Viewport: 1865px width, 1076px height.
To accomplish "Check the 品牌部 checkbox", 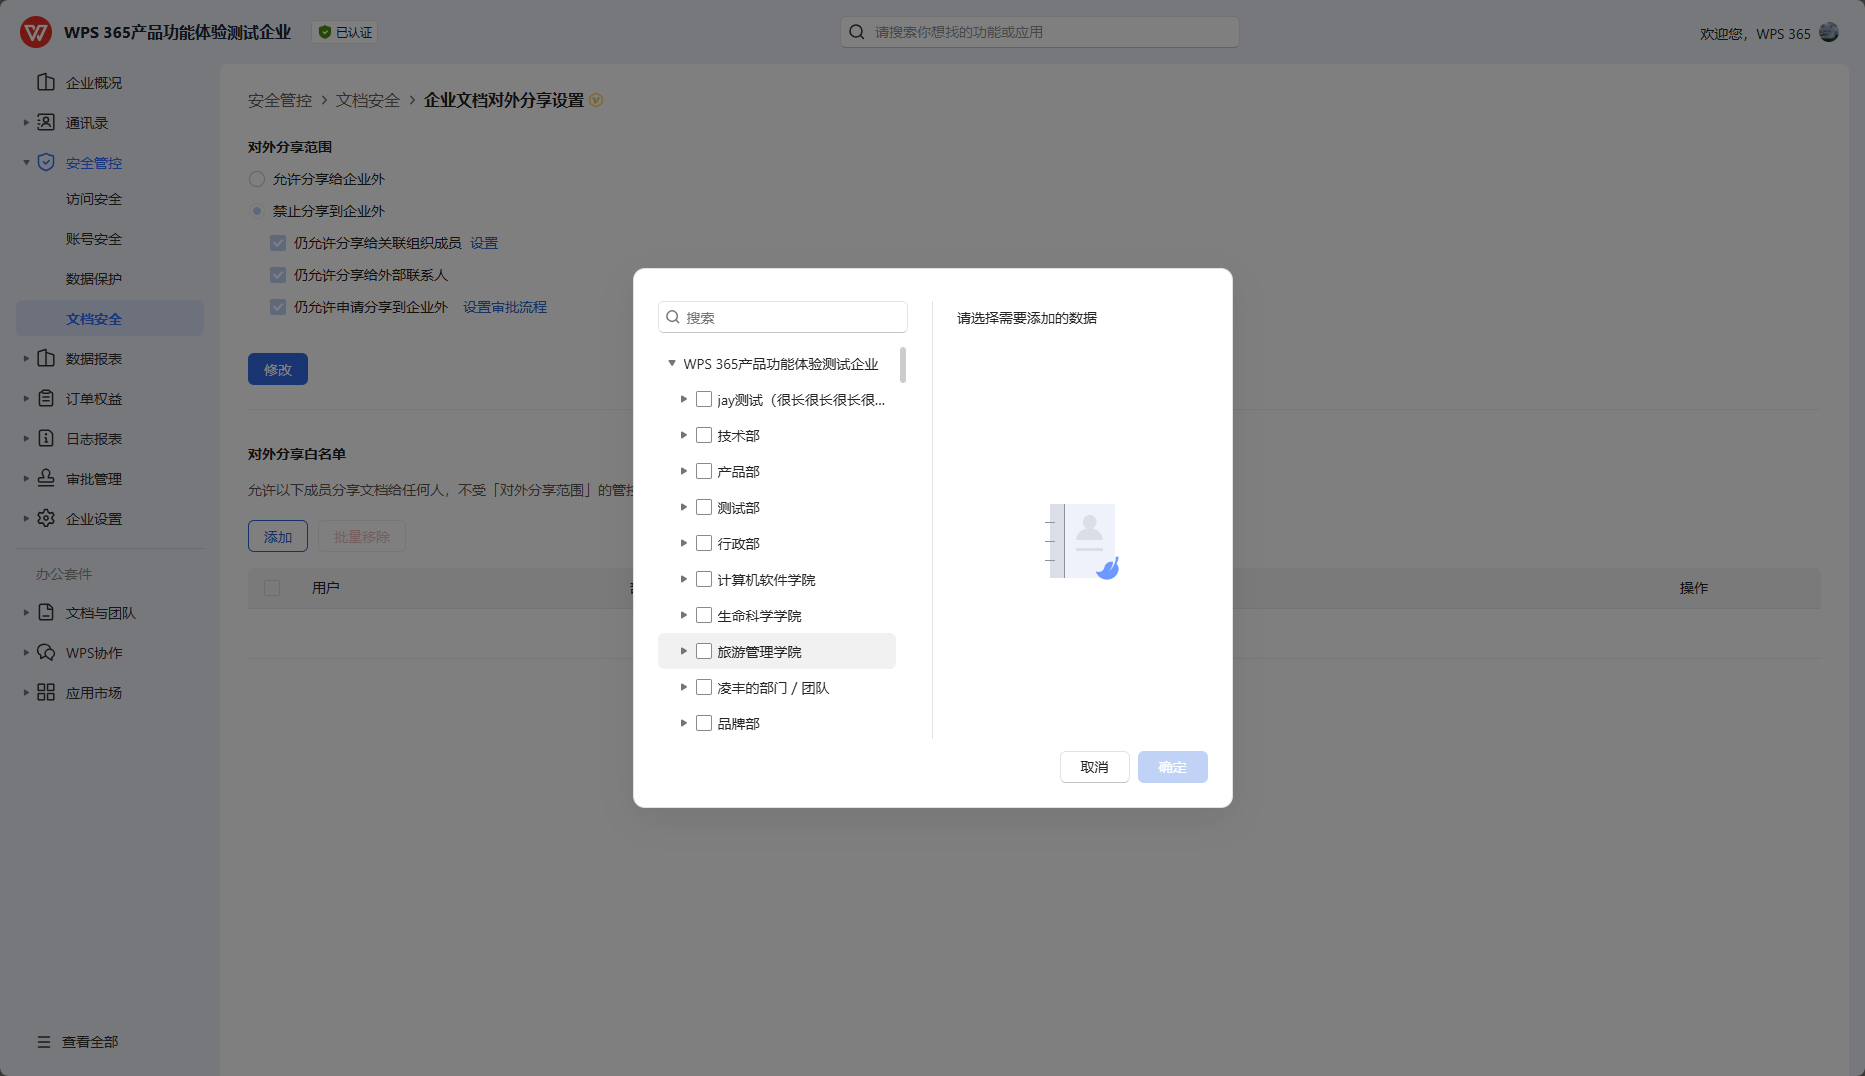I will 704,723.
